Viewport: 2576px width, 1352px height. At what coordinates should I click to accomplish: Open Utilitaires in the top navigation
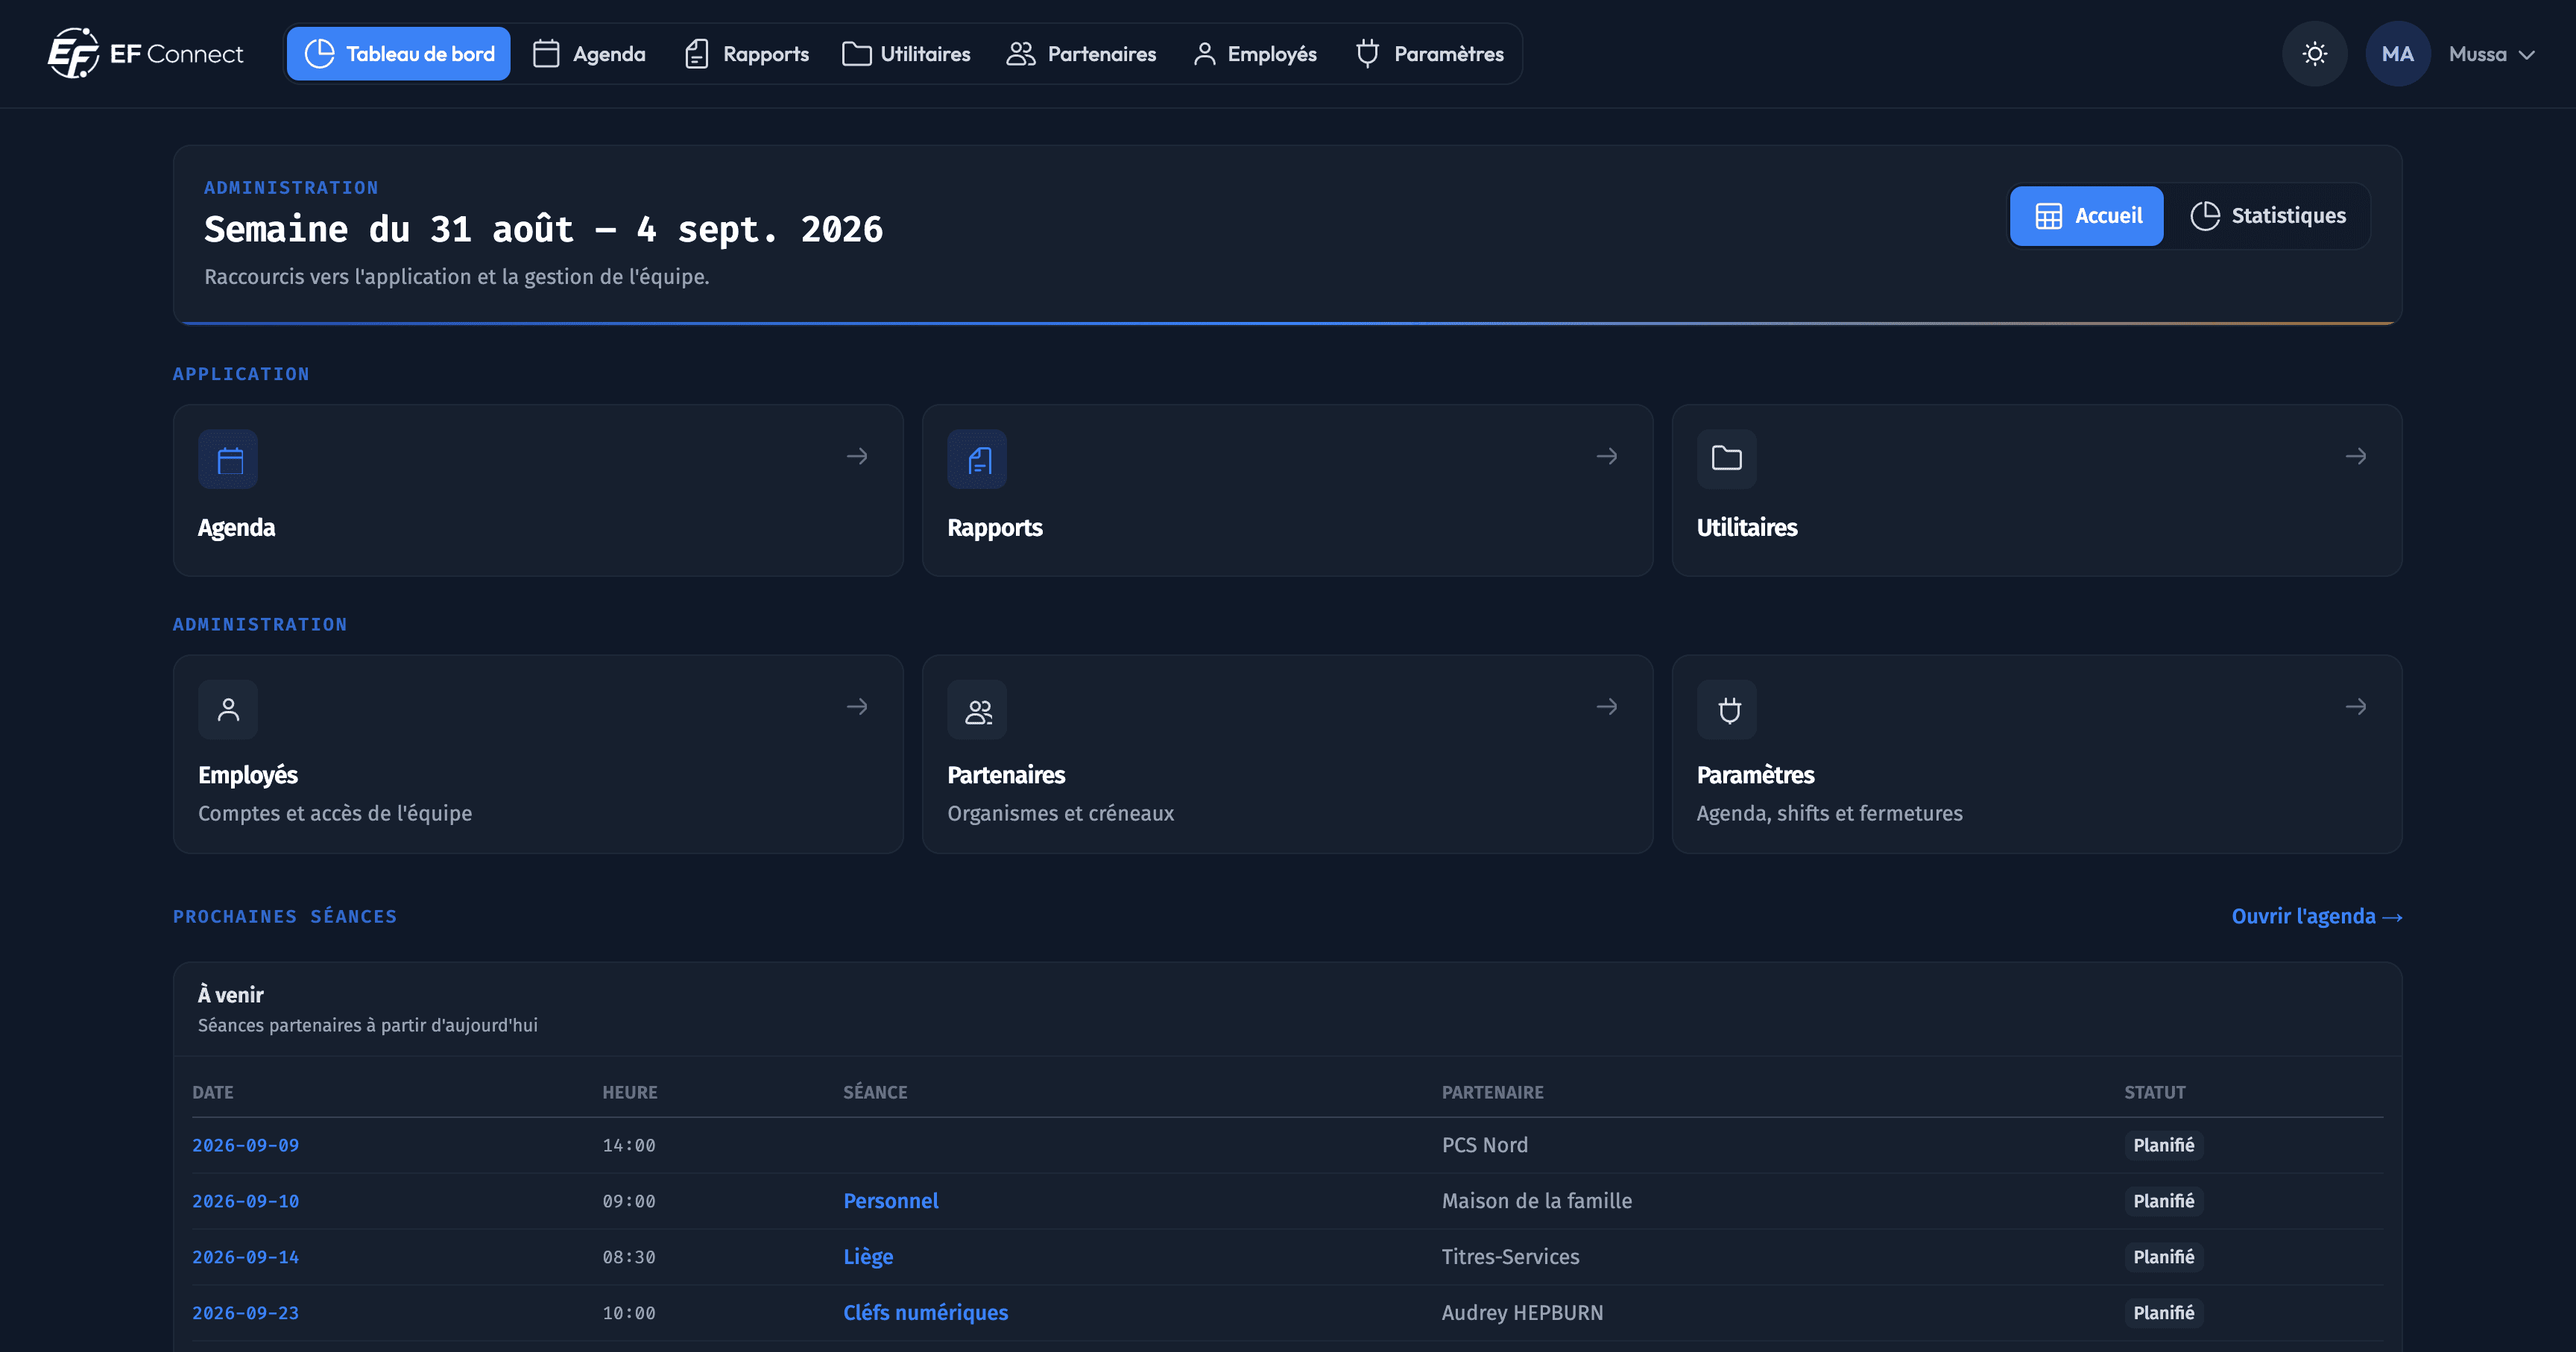pos(906,53)
